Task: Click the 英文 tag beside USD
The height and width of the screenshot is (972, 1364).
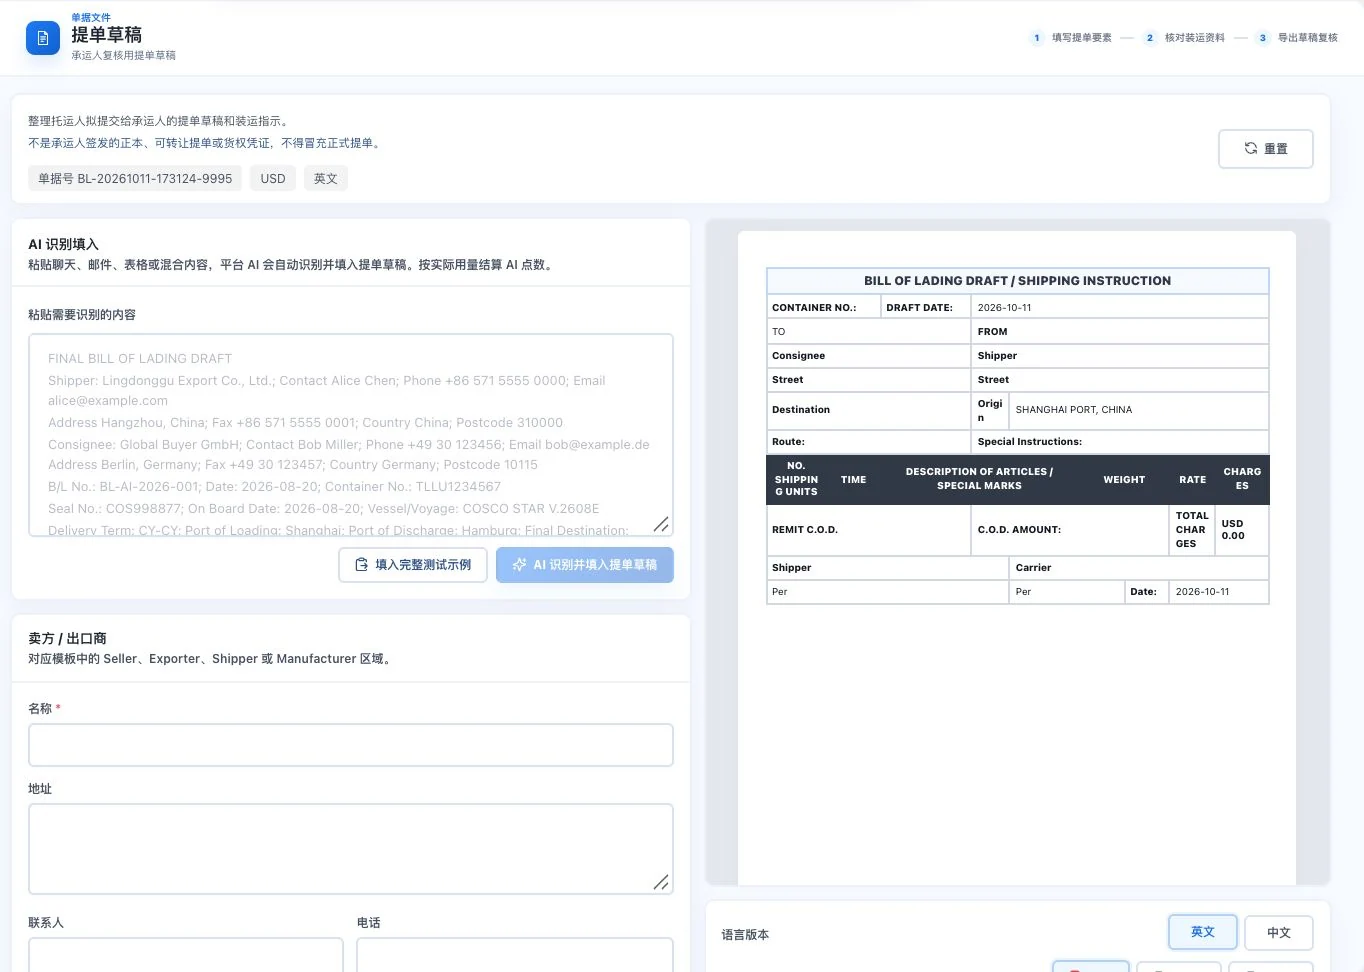Action: click(326, 179)
